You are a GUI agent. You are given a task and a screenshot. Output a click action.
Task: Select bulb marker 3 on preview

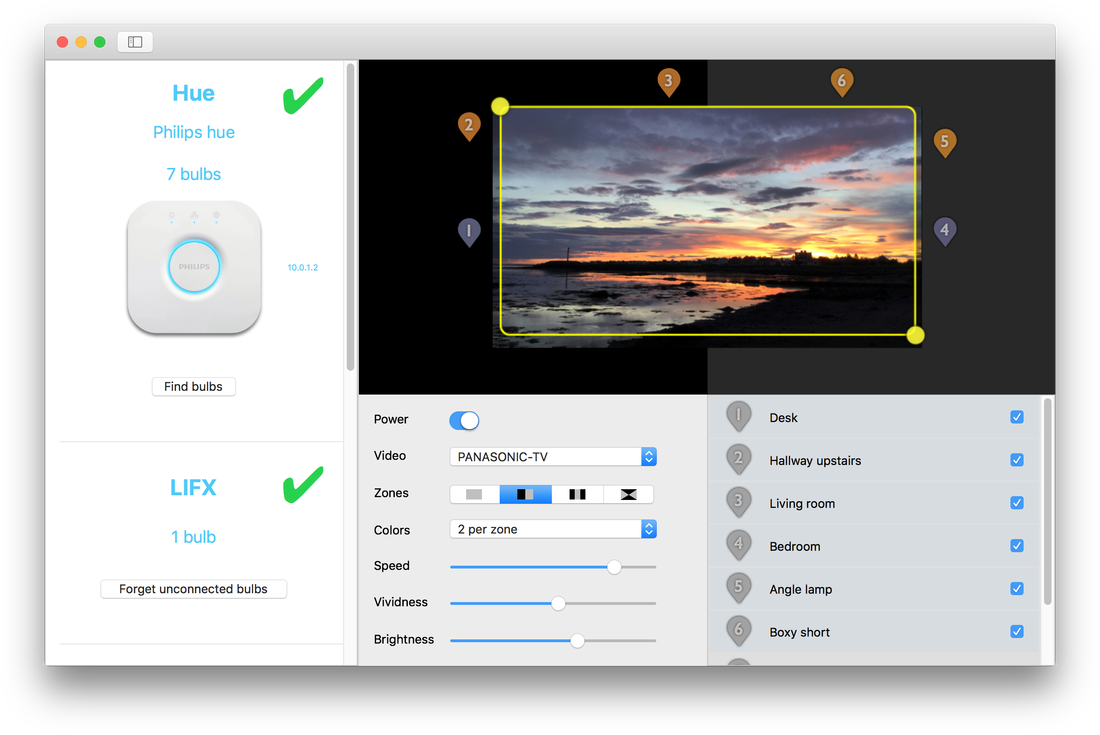[x=669, y=82]
